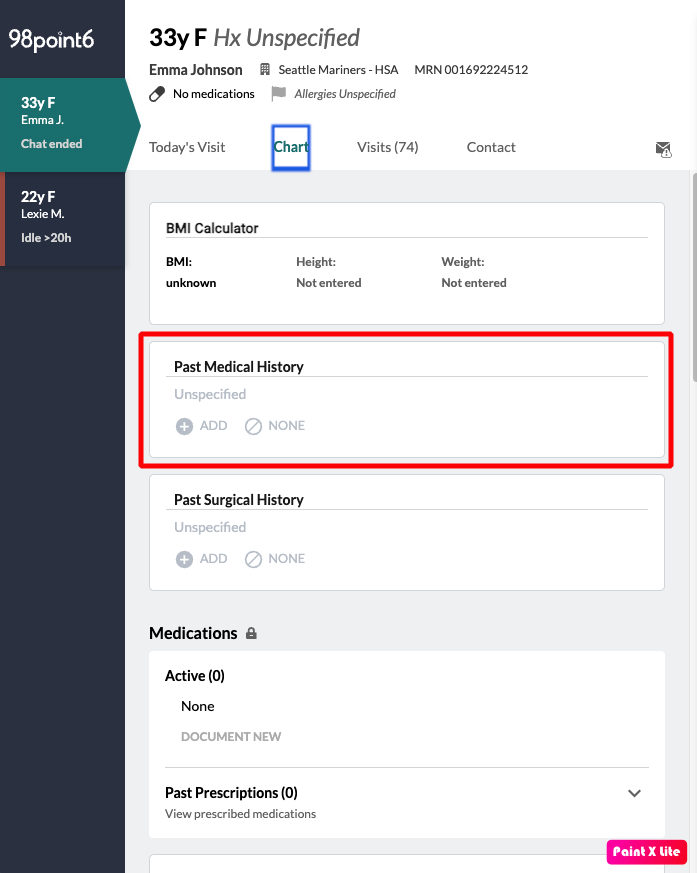The height and width of the screenshot is (873, 697).
Task: Expand Past Prescriptions chevron
Action: tap(634, 793)
